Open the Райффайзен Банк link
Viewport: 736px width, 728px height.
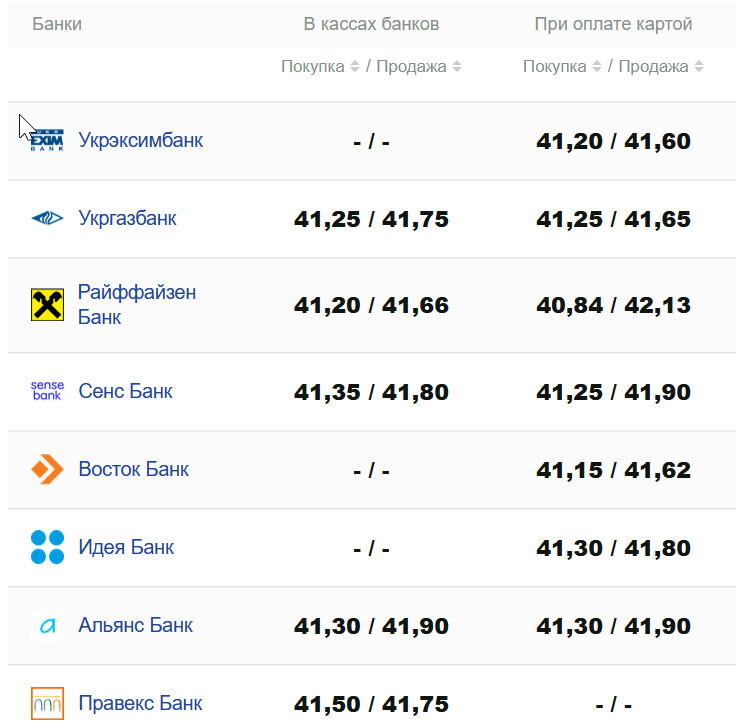(137, 305)
